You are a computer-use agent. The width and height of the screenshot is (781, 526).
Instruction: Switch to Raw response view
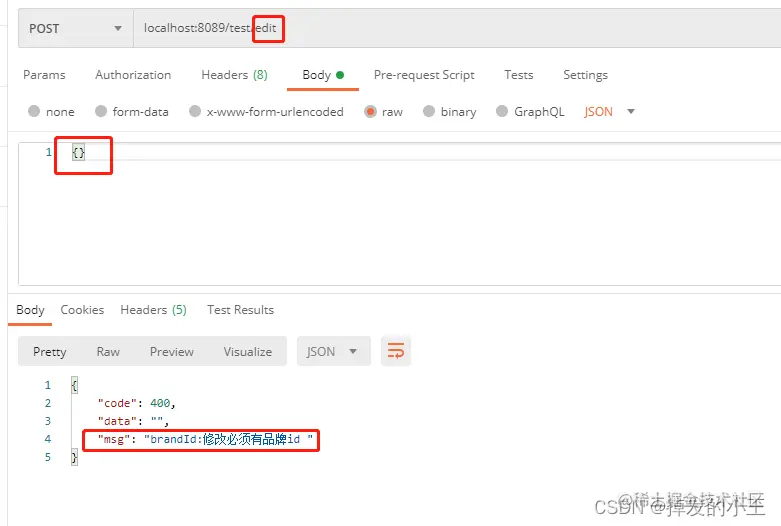point(108,352)
